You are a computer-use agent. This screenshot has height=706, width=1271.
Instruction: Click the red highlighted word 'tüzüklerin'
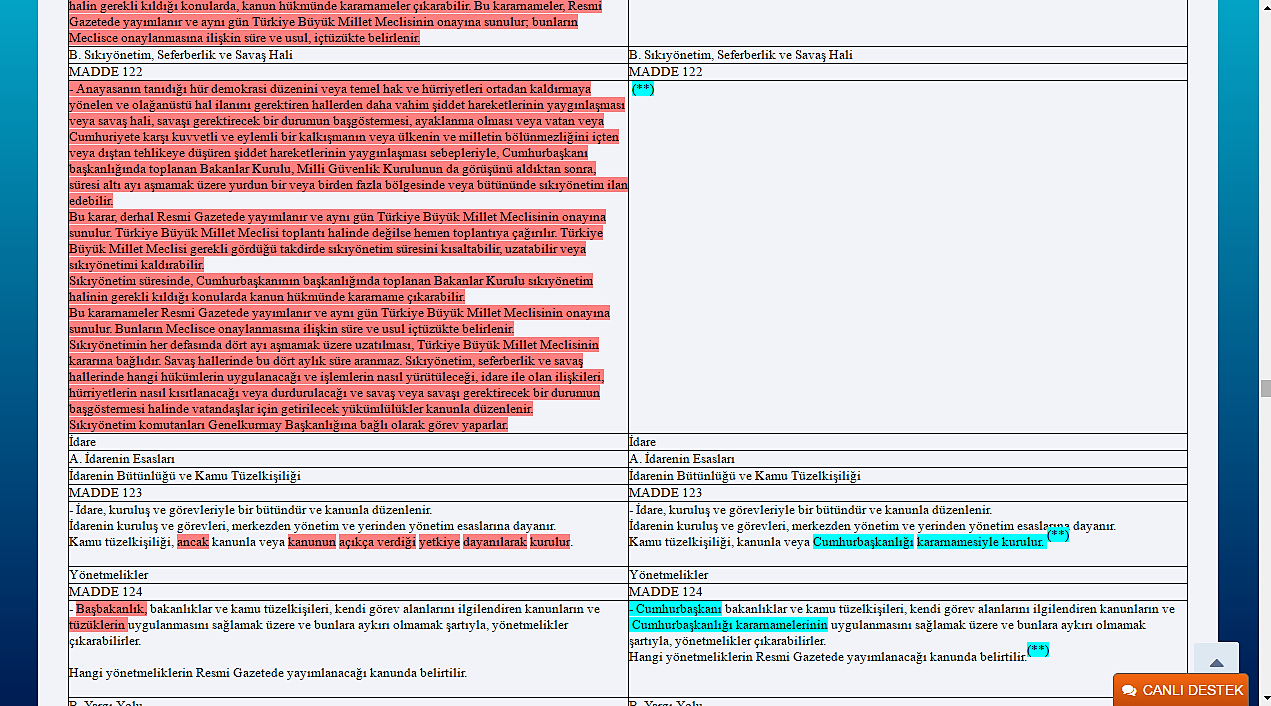click(x=97, y=625)
